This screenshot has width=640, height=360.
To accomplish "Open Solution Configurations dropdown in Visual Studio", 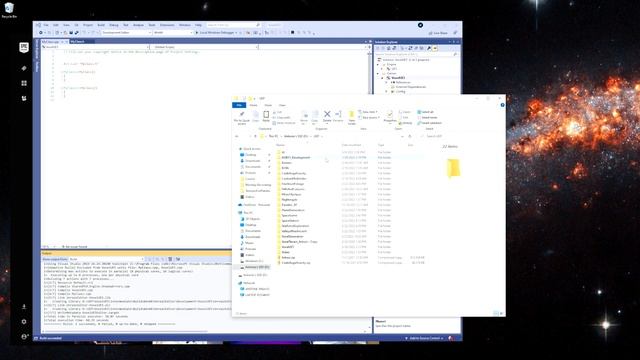I will point(127,33).
